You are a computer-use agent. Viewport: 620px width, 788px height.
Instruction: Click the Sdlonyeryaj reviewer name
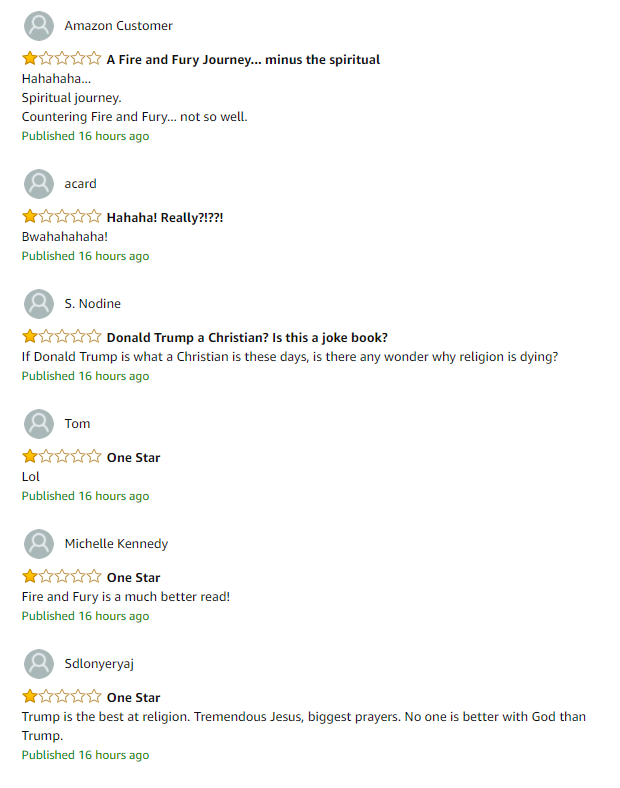point(99,664)
